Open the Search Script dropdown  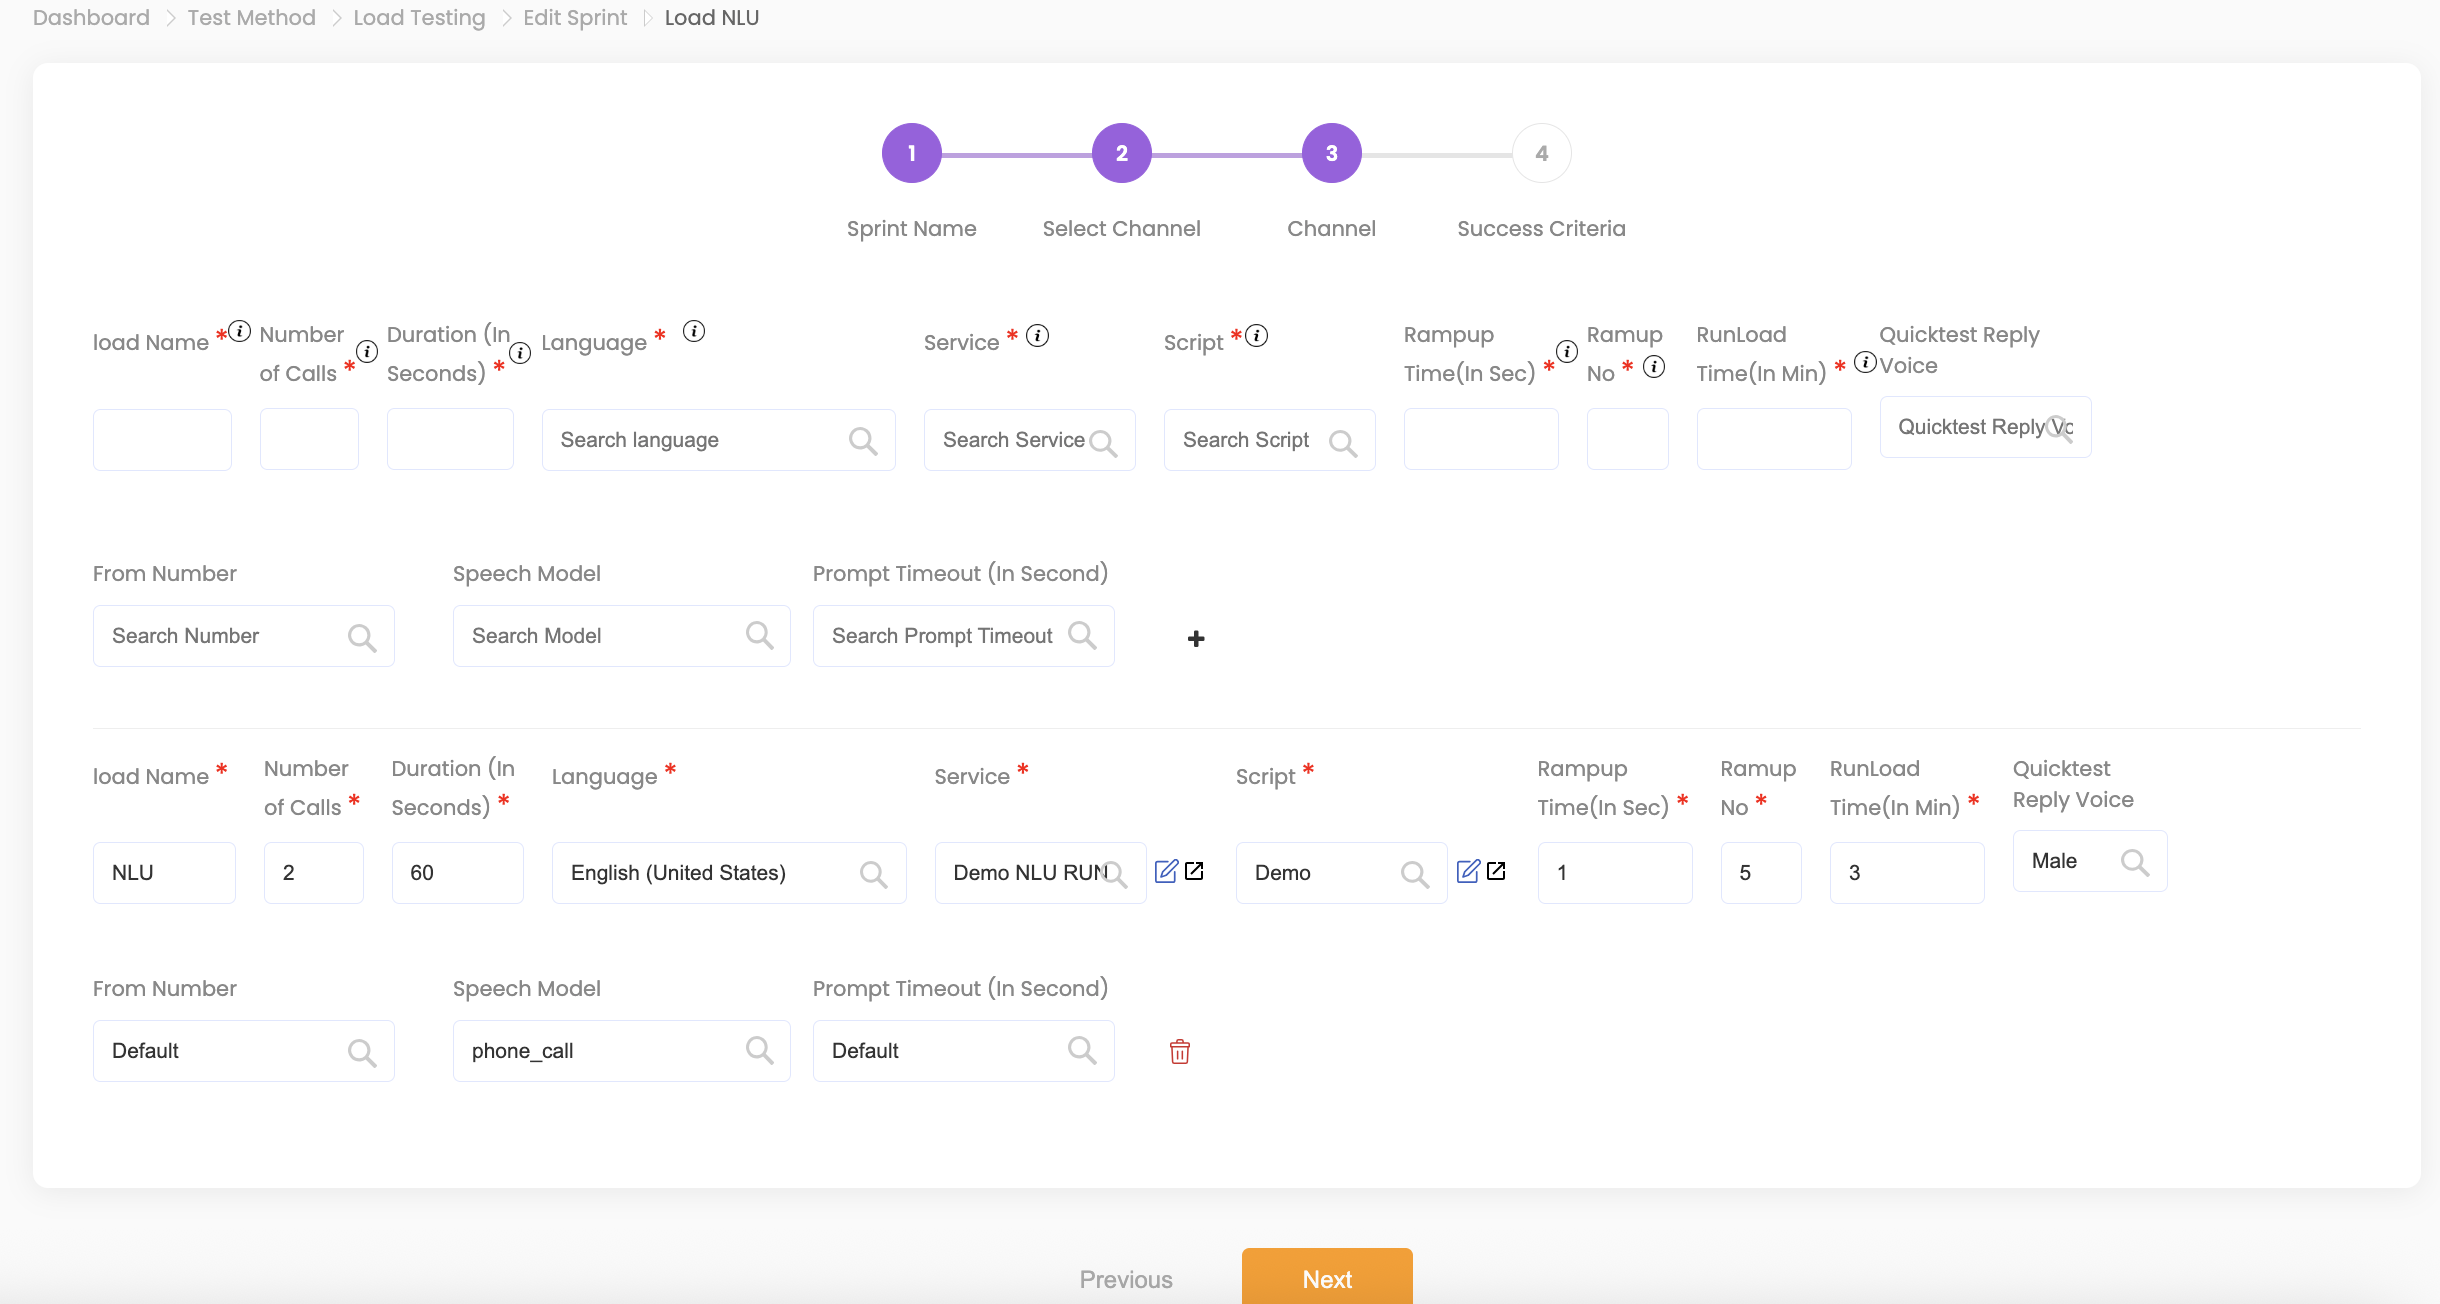point(1269,440)
